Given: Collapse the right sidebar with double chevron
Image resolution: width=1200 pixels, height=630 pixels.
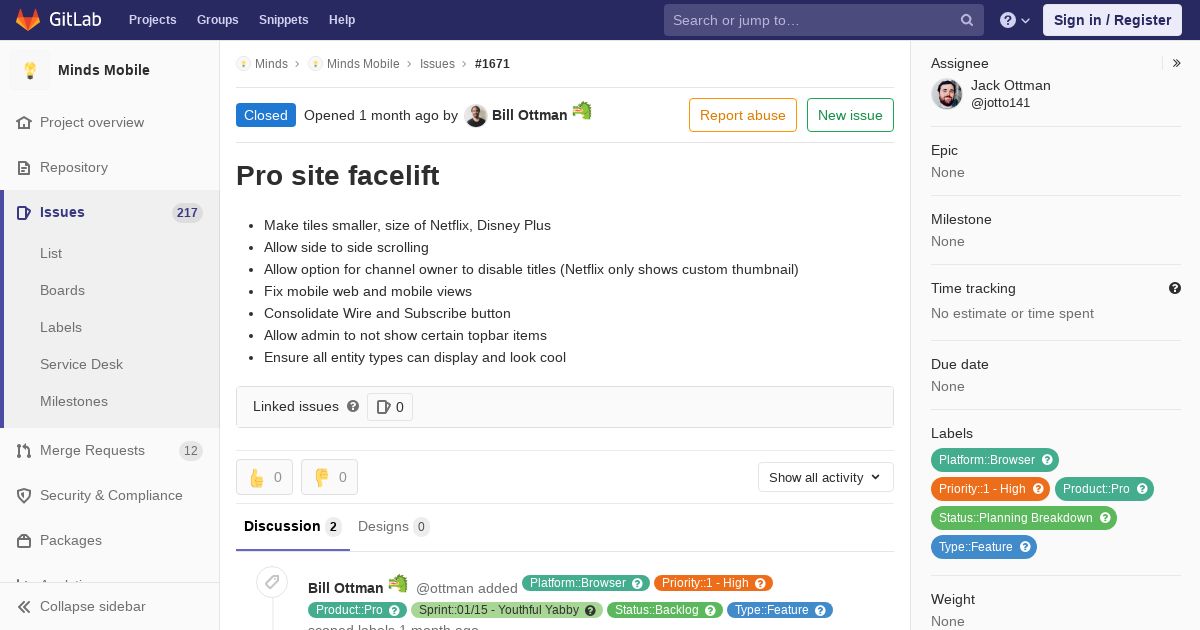Looking at the screenshot, I should [1177, 63].
